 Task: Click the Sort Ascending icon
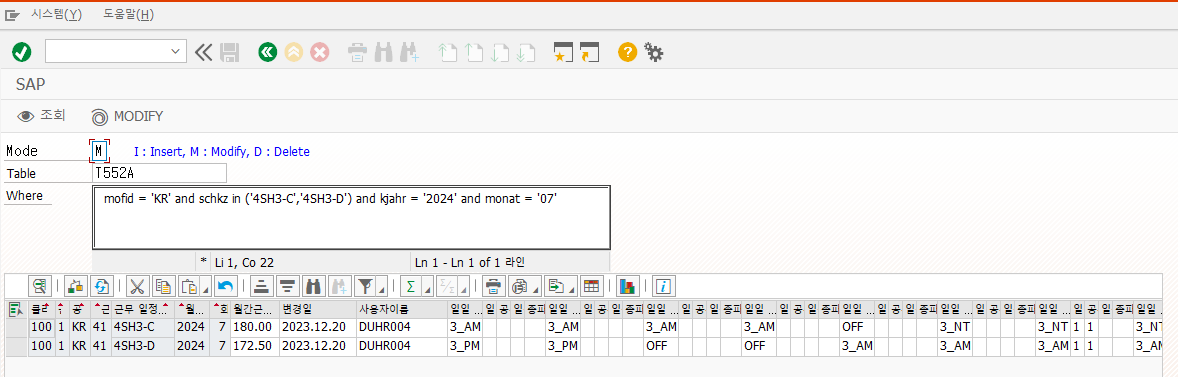pyautogui.click(x=260, y=286)
